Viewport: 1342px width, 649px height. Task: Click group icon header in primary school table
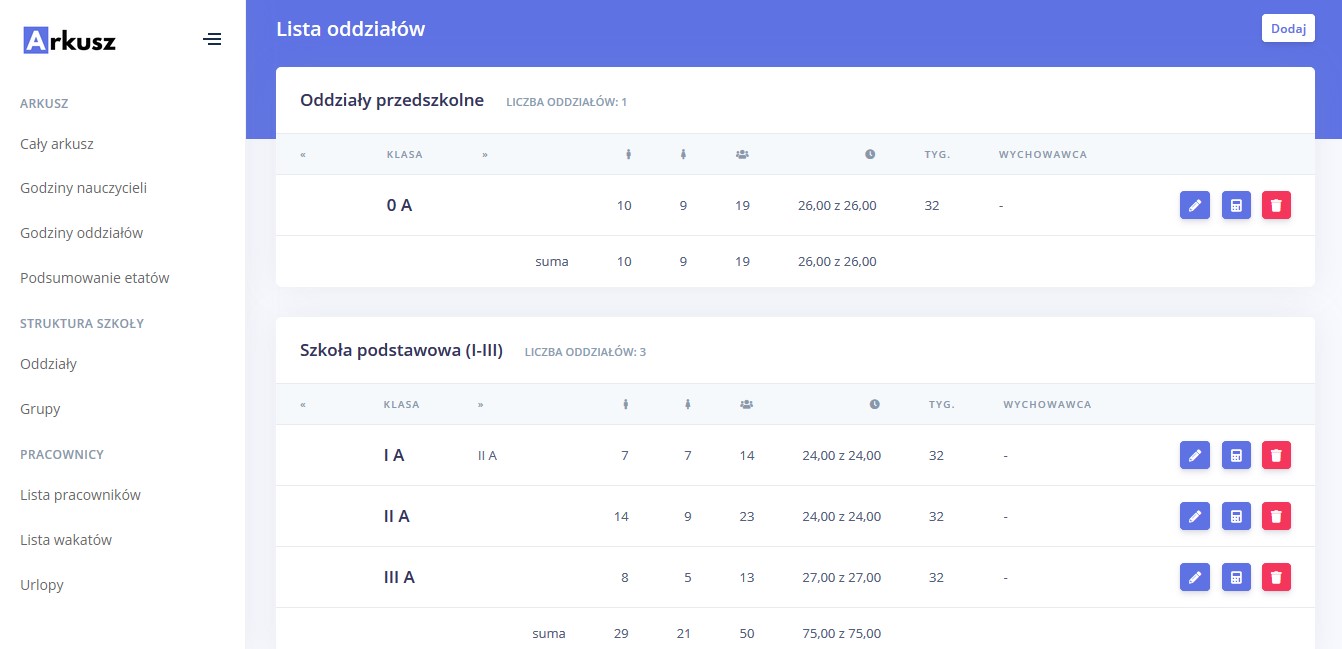pos(746,404)
